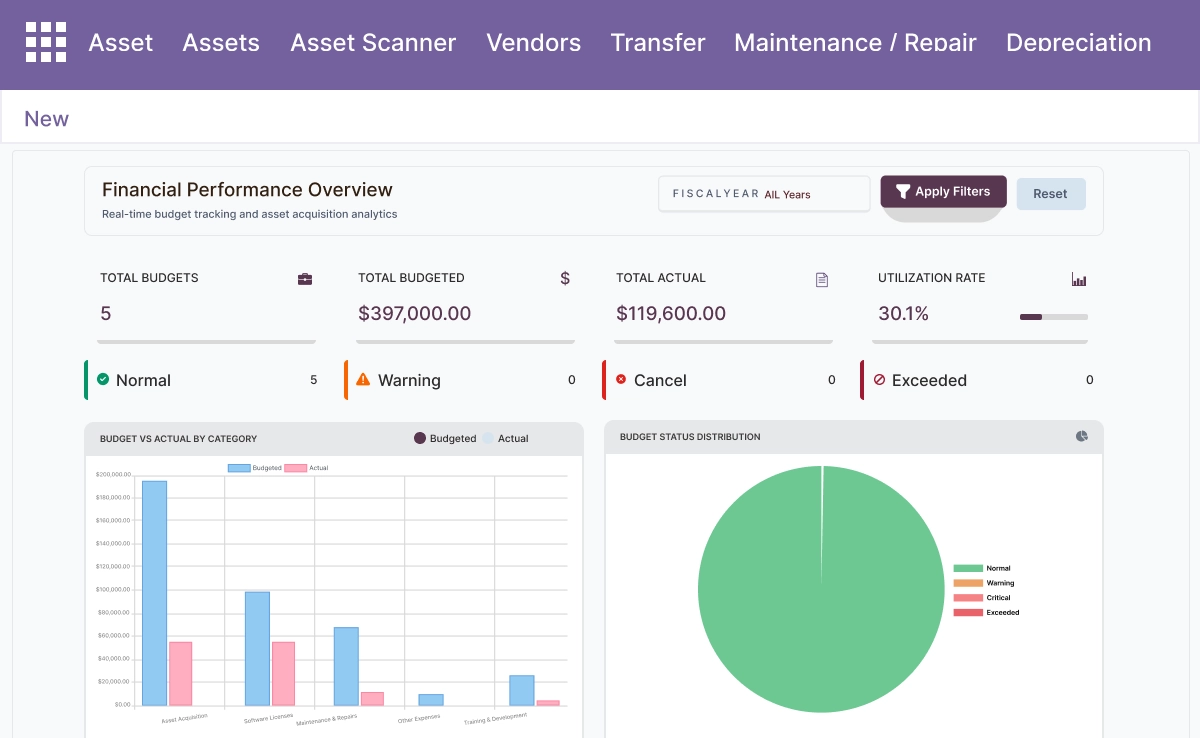Open the Asset menu
1200x738 pixels.
pos(121,43)
